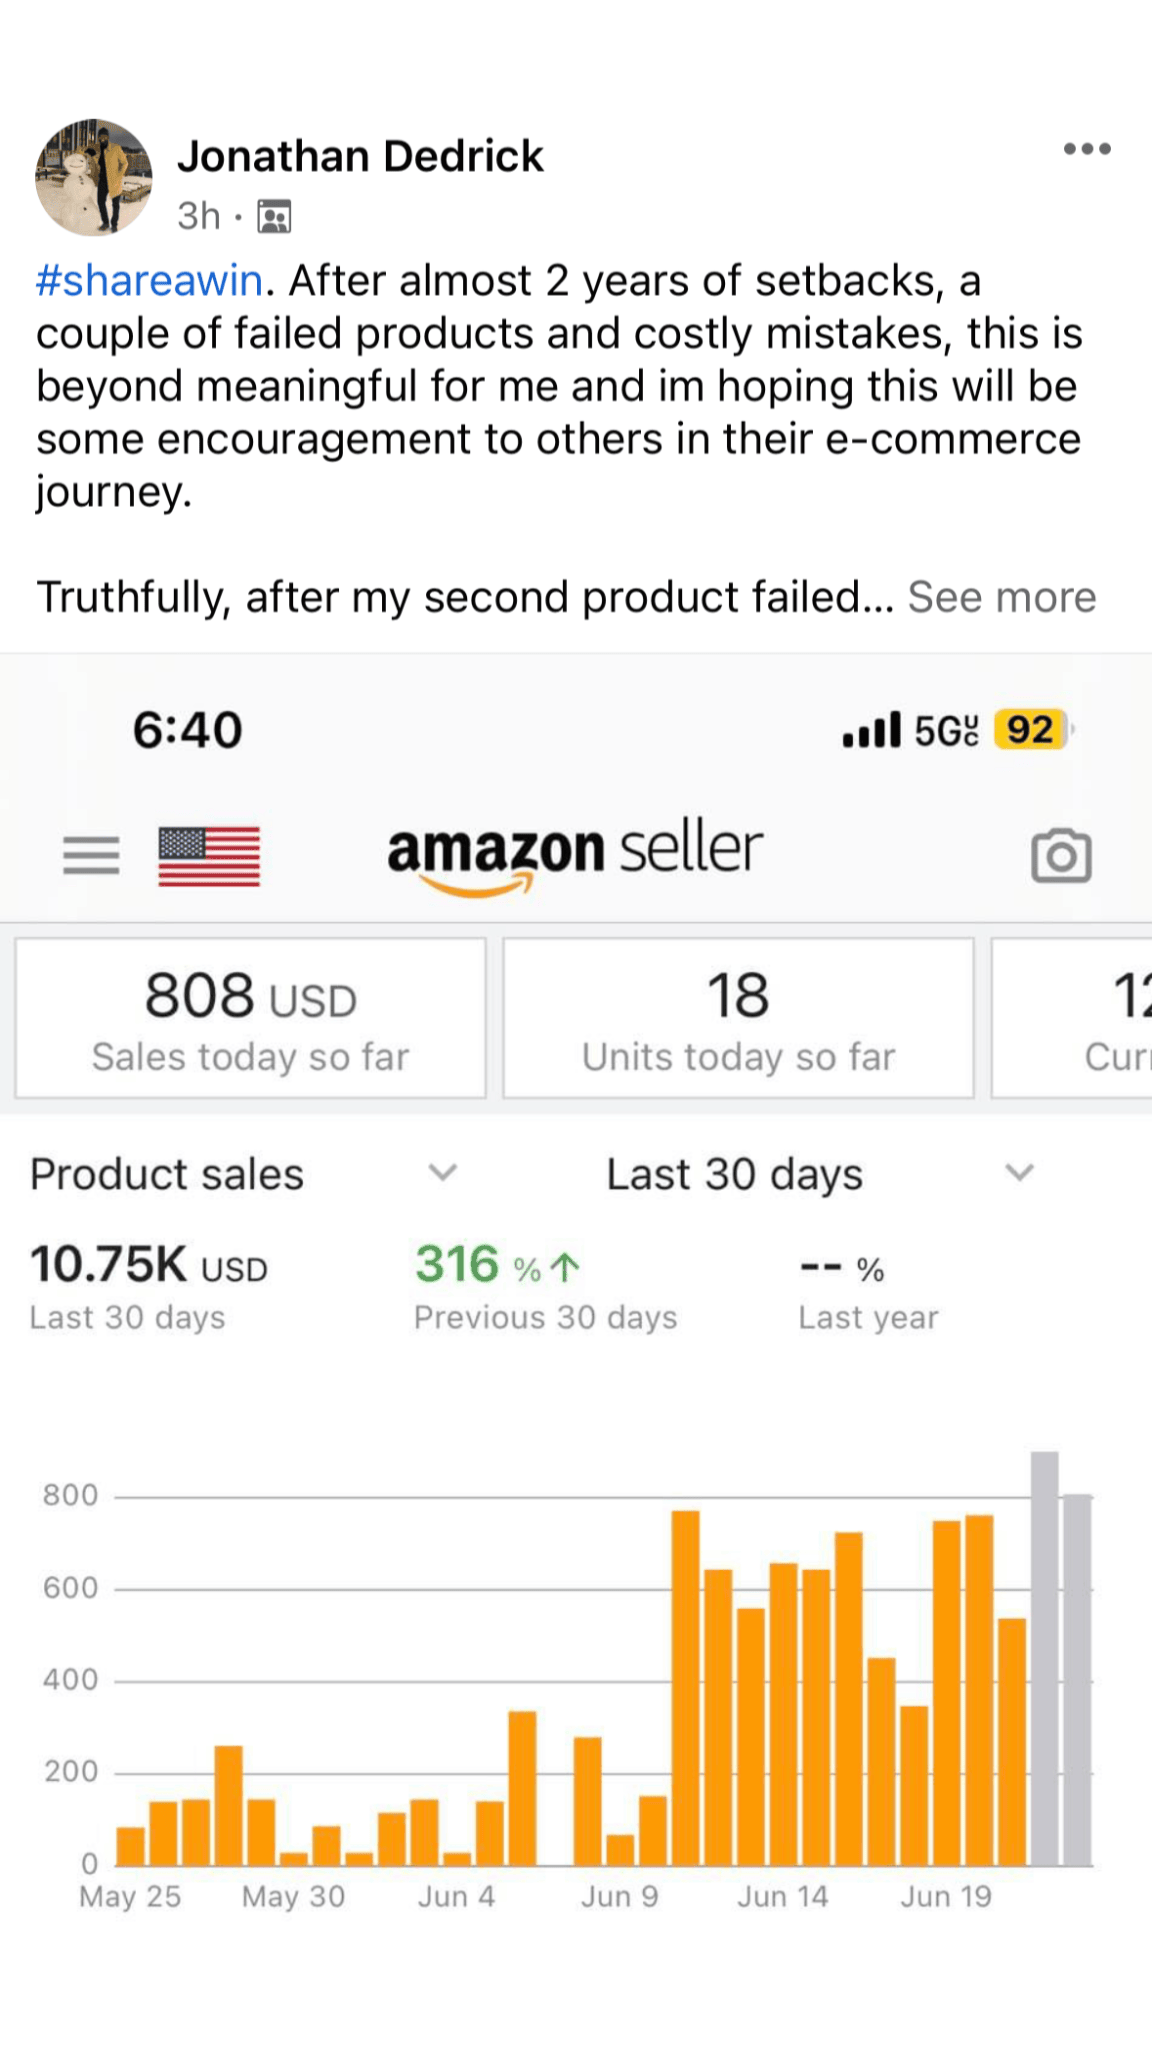Open Jonathan Dedrick's profile picture
The width and height of the screenshot is (1152, 2048).
coord(94,178)
